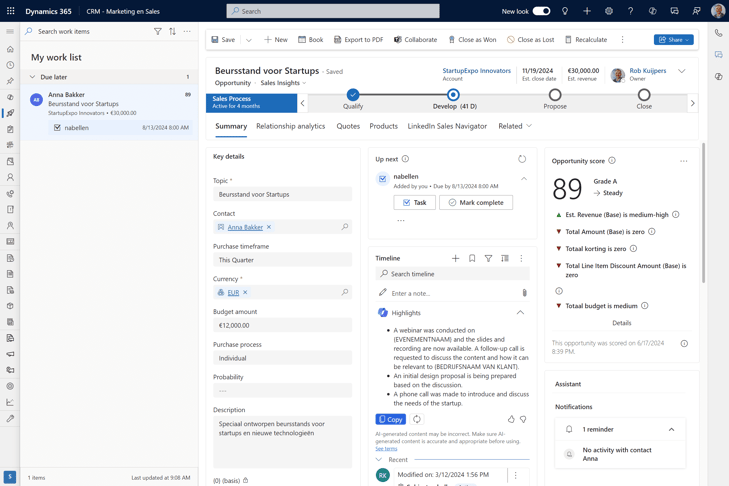Collapse the Highlights section
This screenshot has height=486, width=729.
point(520,313)
